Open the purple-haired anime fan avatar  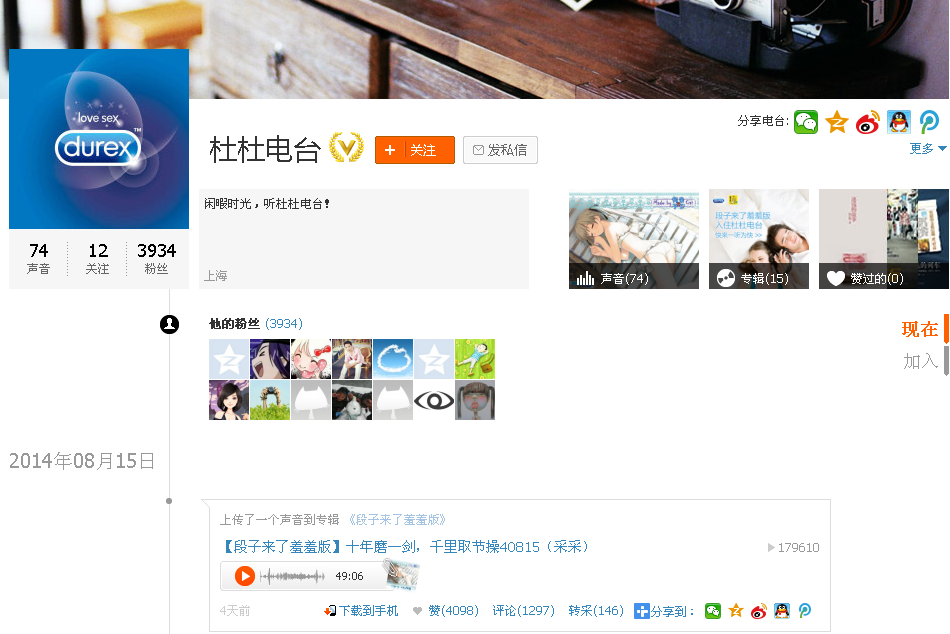point(270,359)
